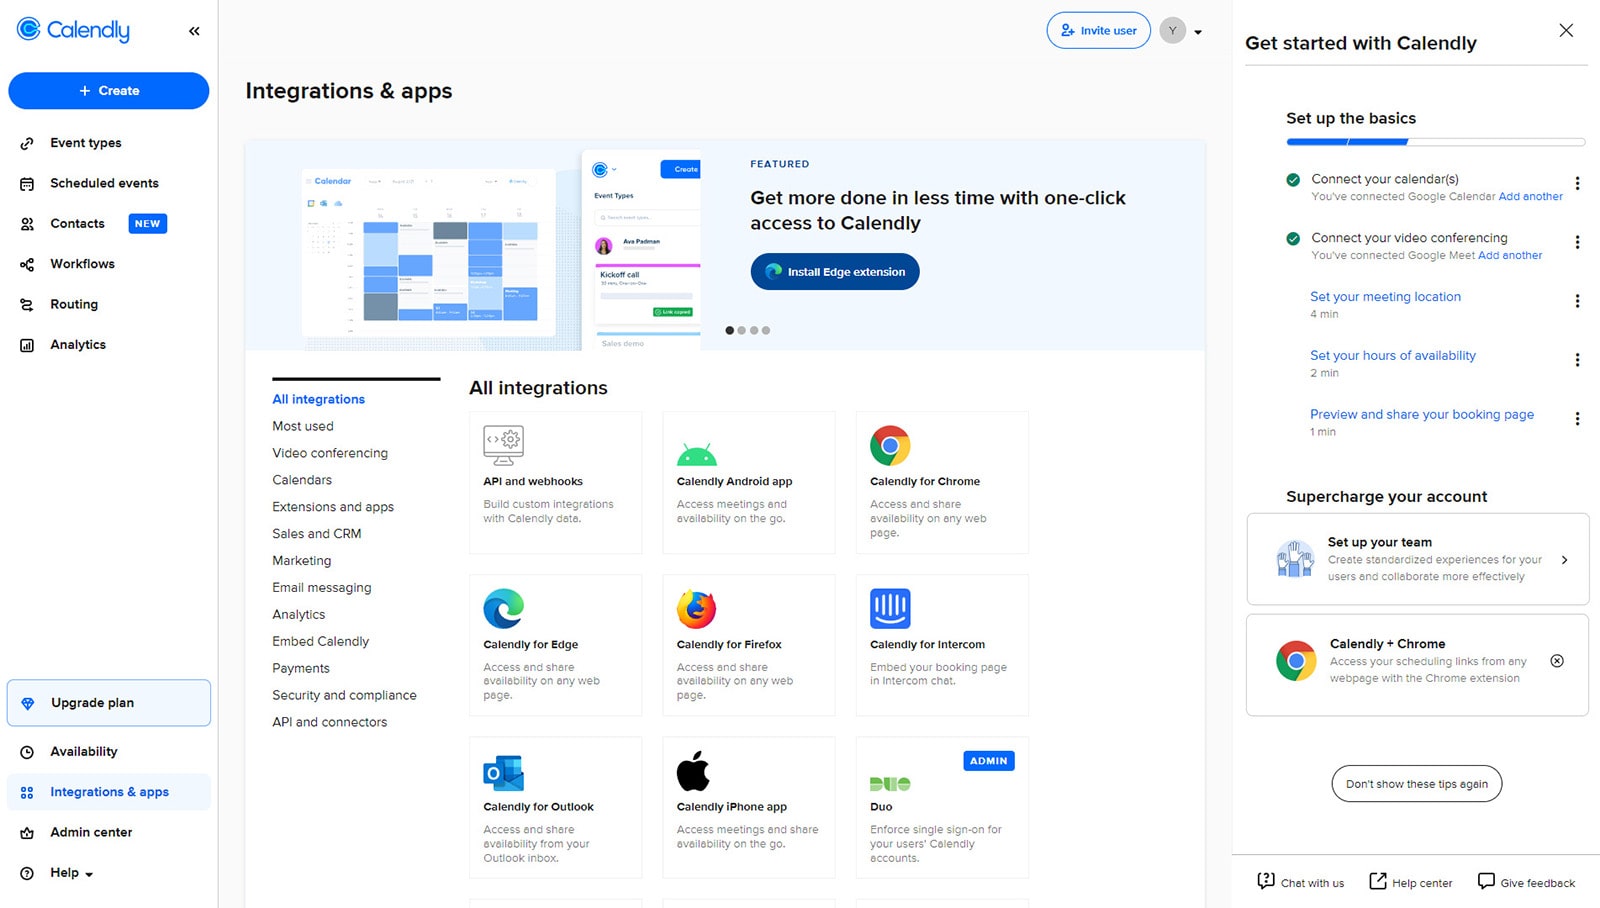The height and width of the screenshot is (908, 1600).
Task: Click the Edge browser icon in integrations grid
Action: [504, 608]
